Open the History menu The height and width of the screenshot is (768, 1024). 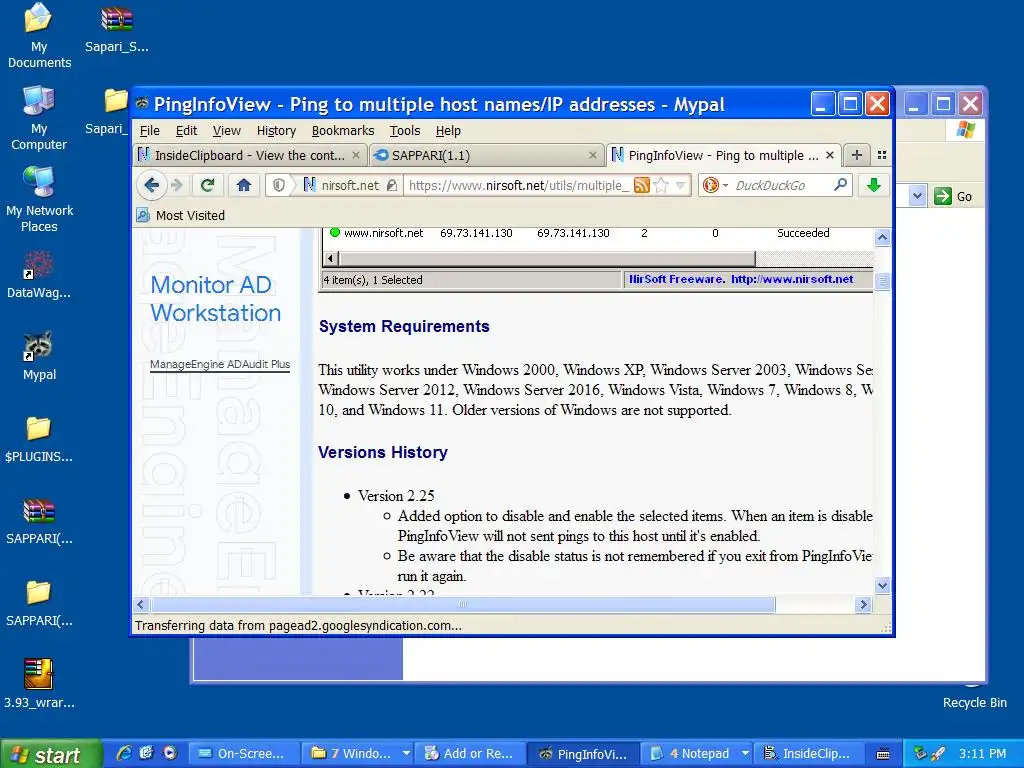[x=276, y=131]
